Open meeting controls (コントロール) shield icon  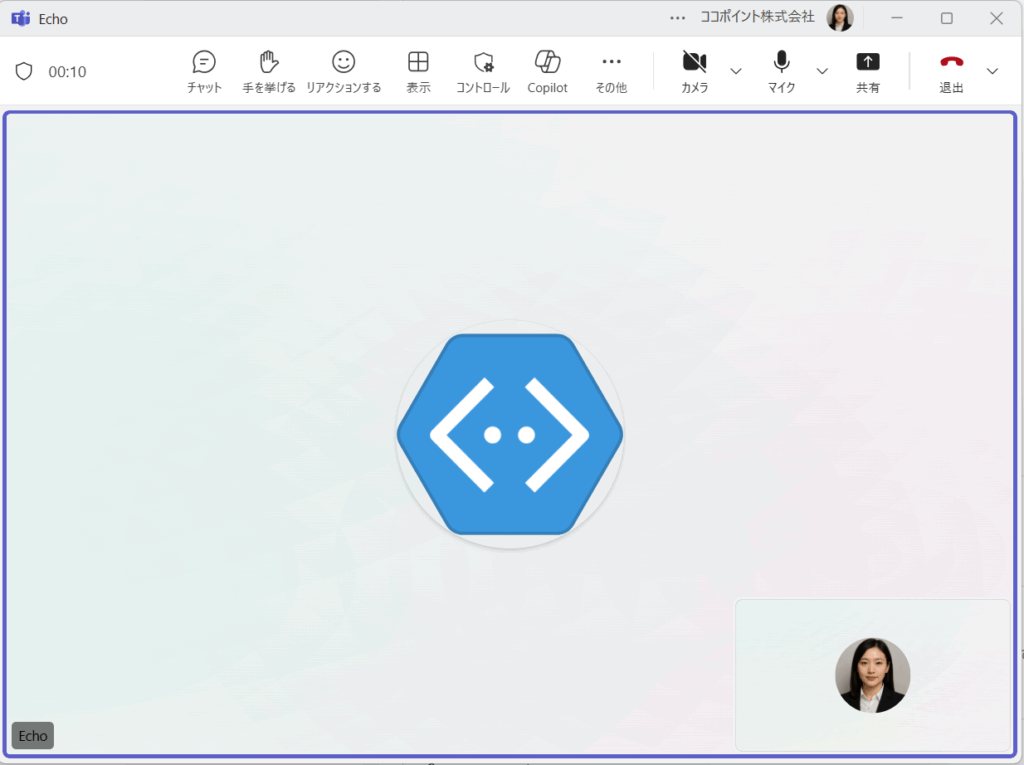point(483,71)
